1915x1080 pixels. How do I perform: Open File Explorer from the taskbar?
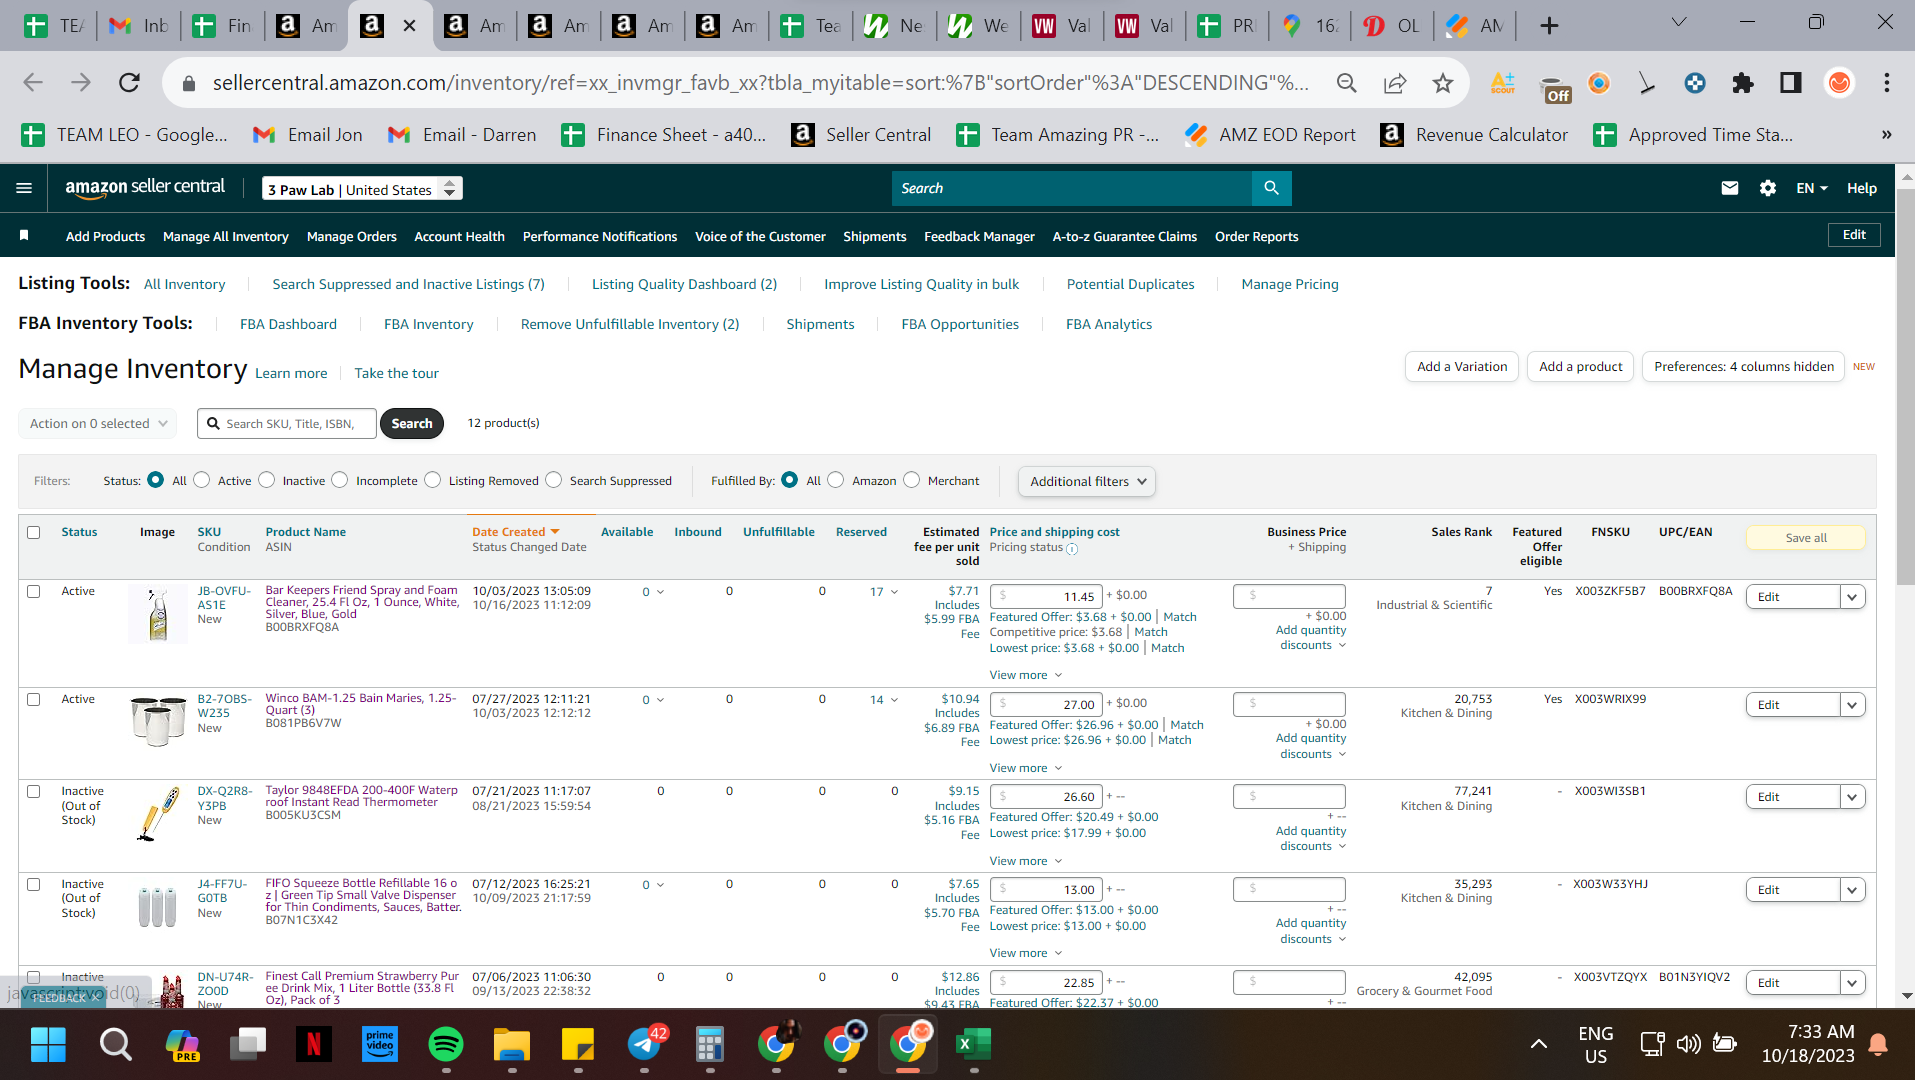(x=512, y=1045)
